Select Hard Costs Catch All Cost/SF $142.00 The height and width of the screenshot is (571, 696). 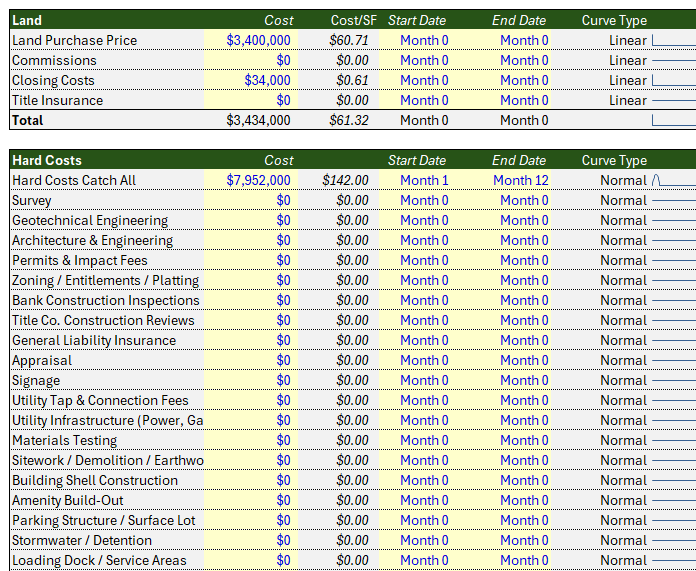(345, 180)
